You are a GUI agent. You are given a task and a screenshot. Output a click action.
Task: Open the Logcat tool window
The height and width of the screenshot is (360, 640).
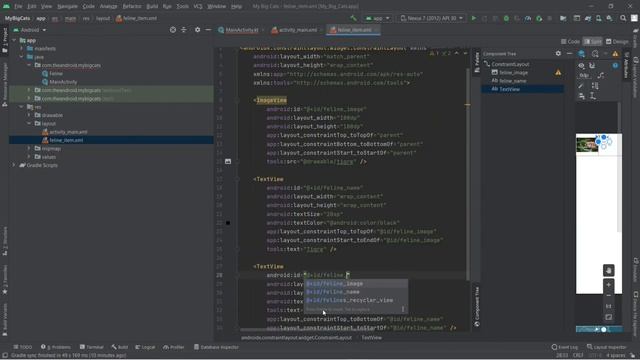pyautogui.click(x=145, y=347)
